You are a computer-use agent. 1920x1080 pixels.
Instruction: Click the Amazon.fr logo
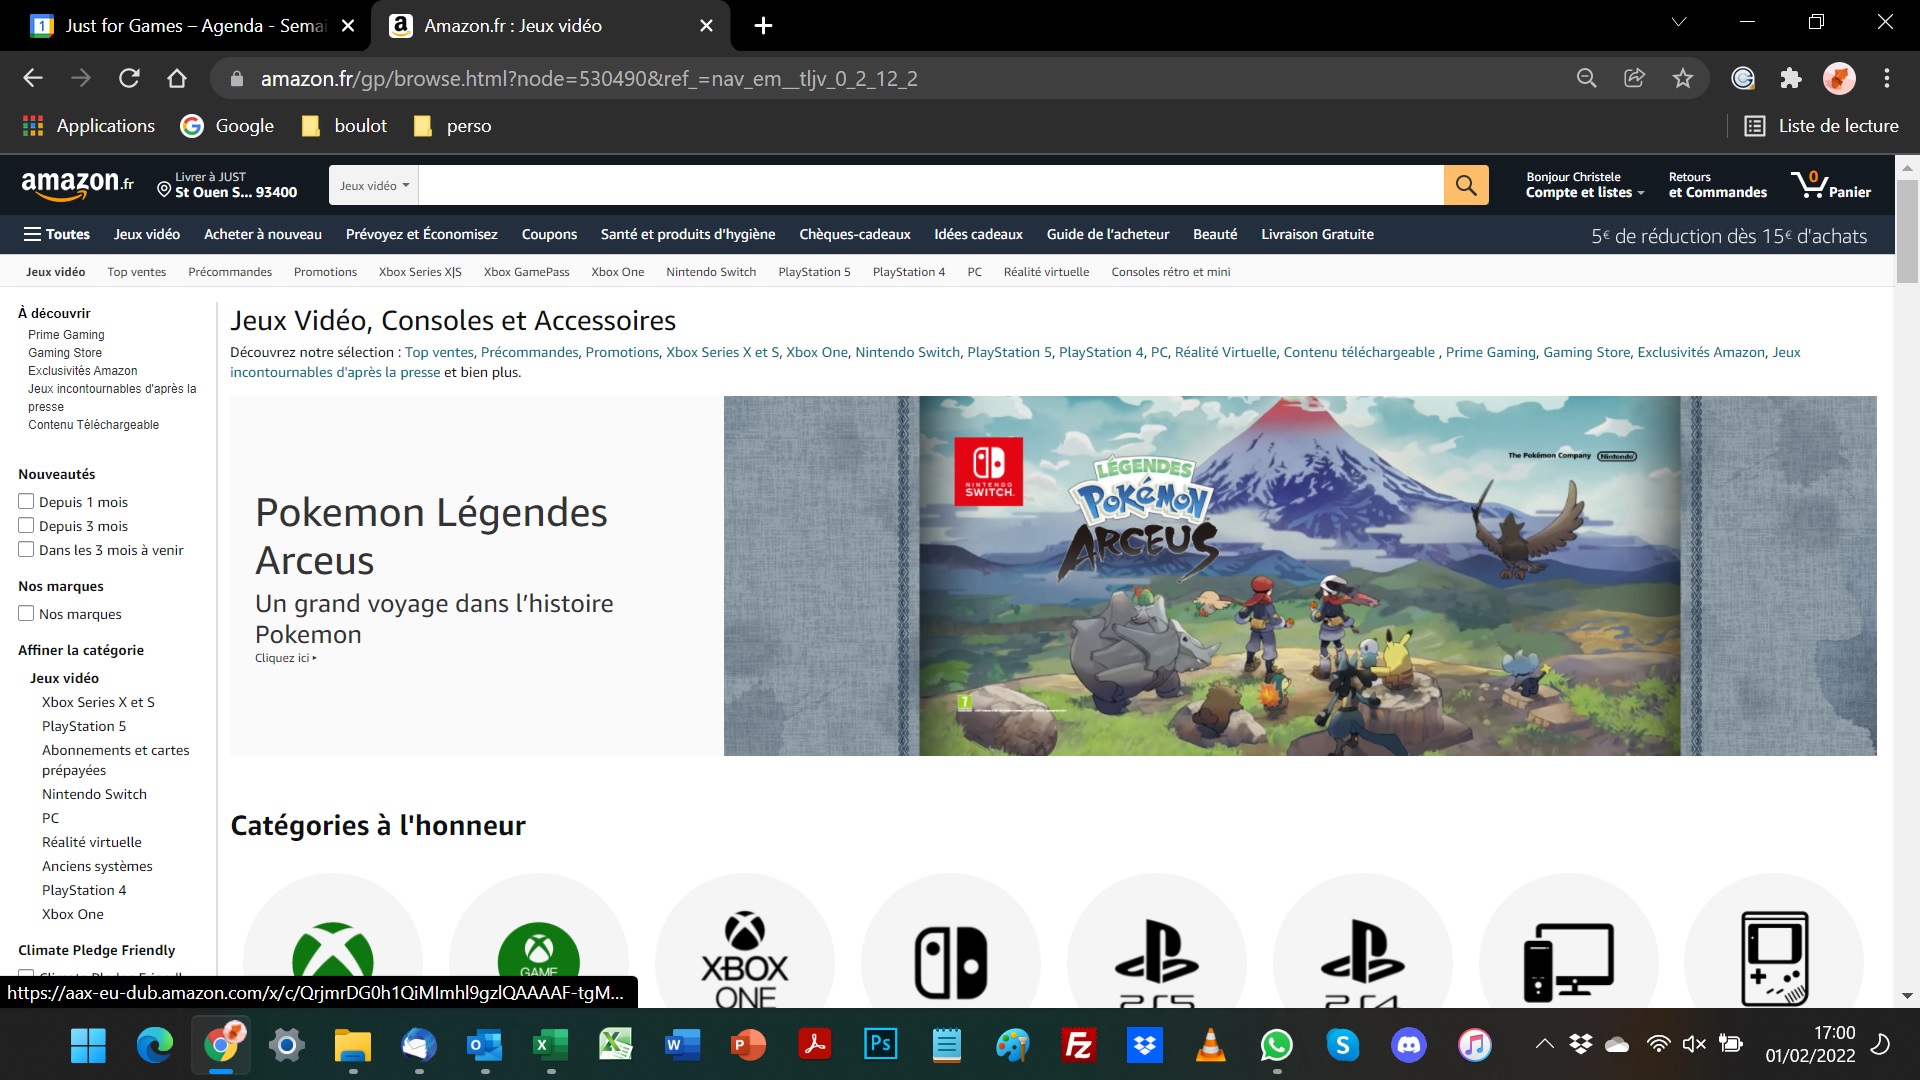[x=77, y=184]
